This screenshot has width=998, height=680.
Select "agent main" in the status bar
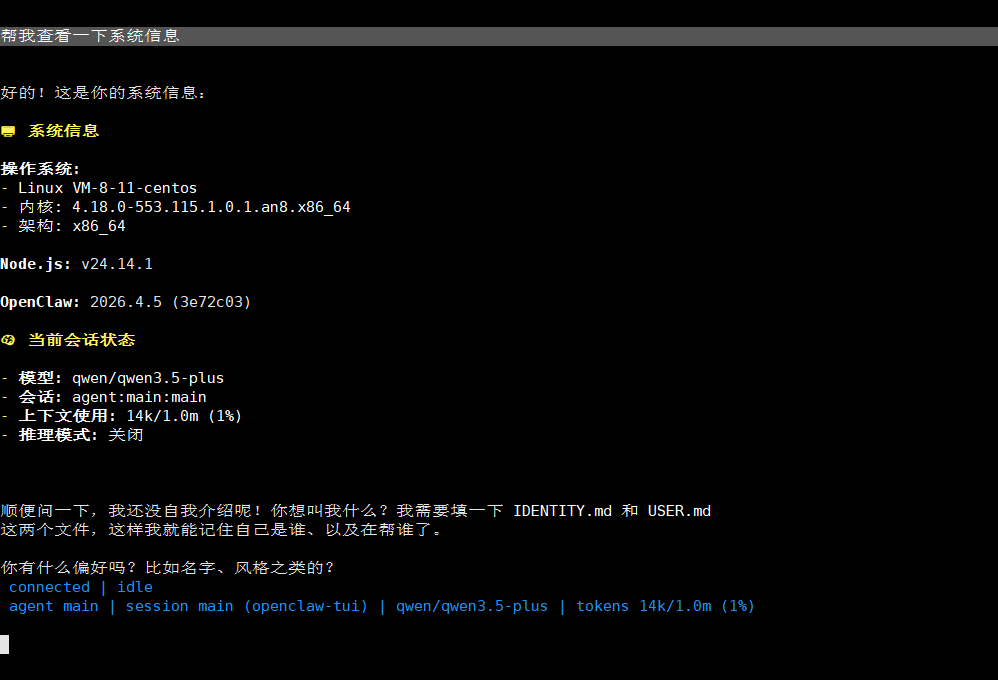[x=54, y=606]
